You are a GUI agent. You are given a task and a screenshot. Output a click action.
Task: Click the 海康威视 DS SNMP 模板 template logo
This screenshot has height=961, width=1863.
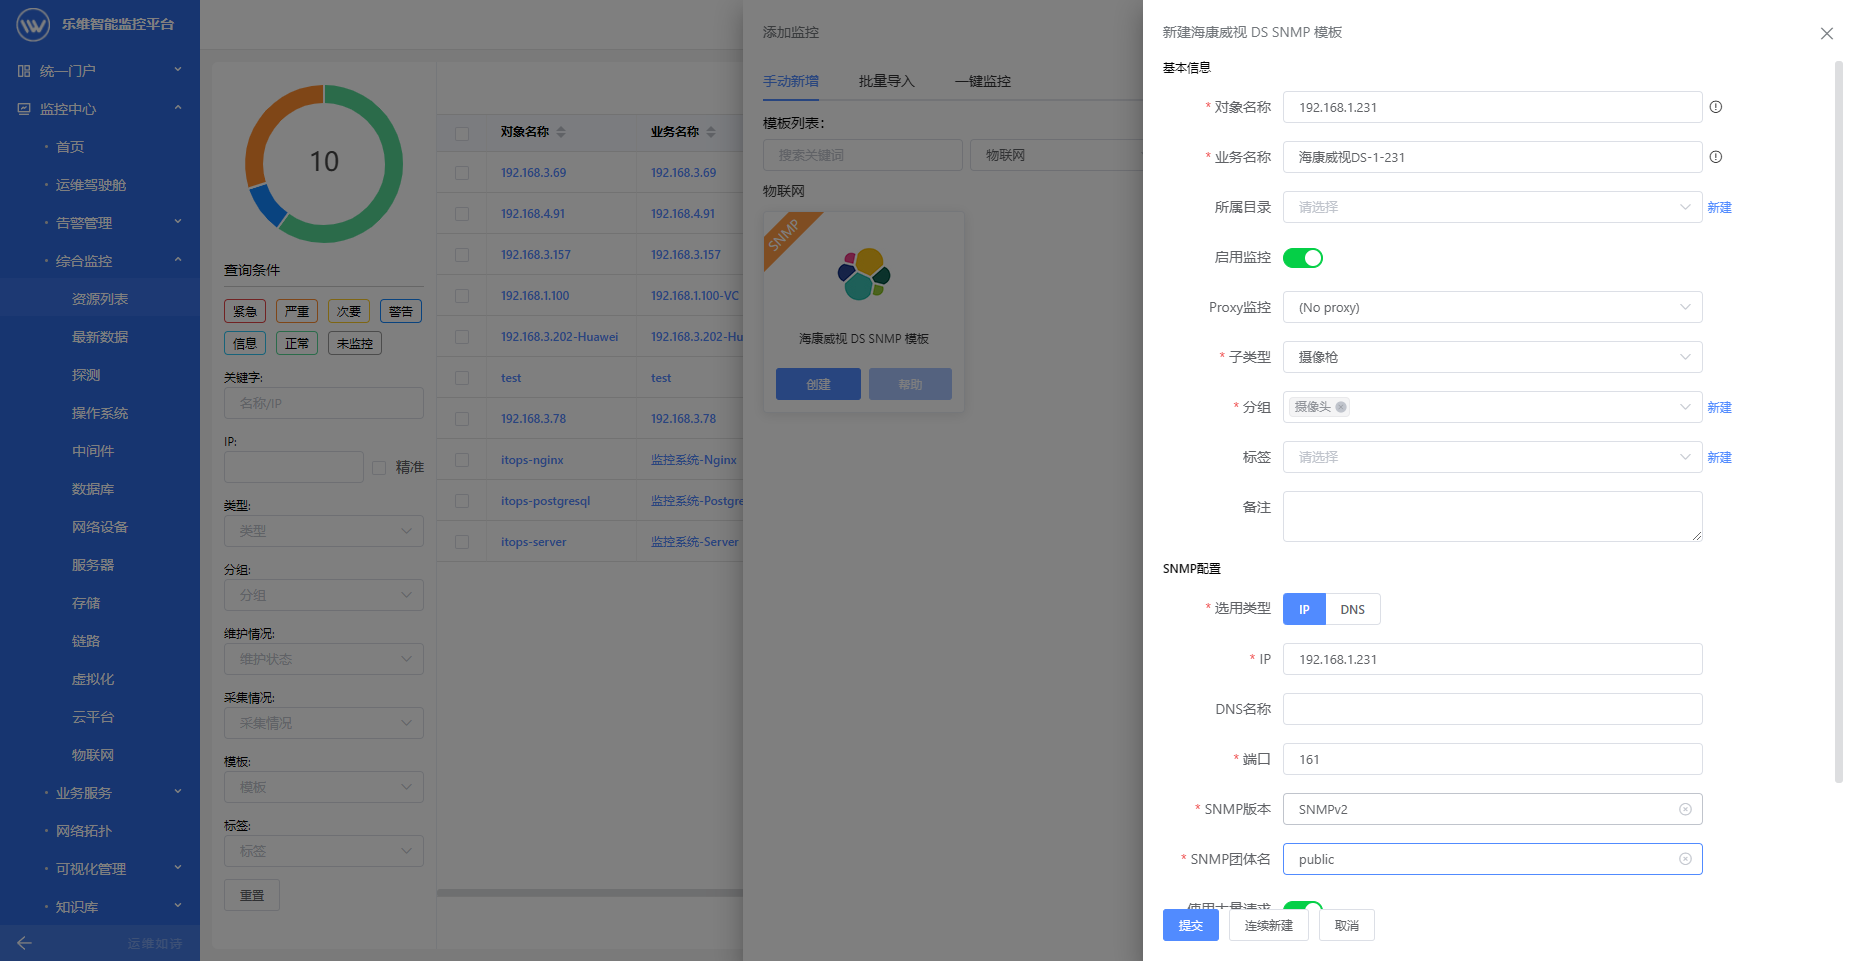(864, 274)
